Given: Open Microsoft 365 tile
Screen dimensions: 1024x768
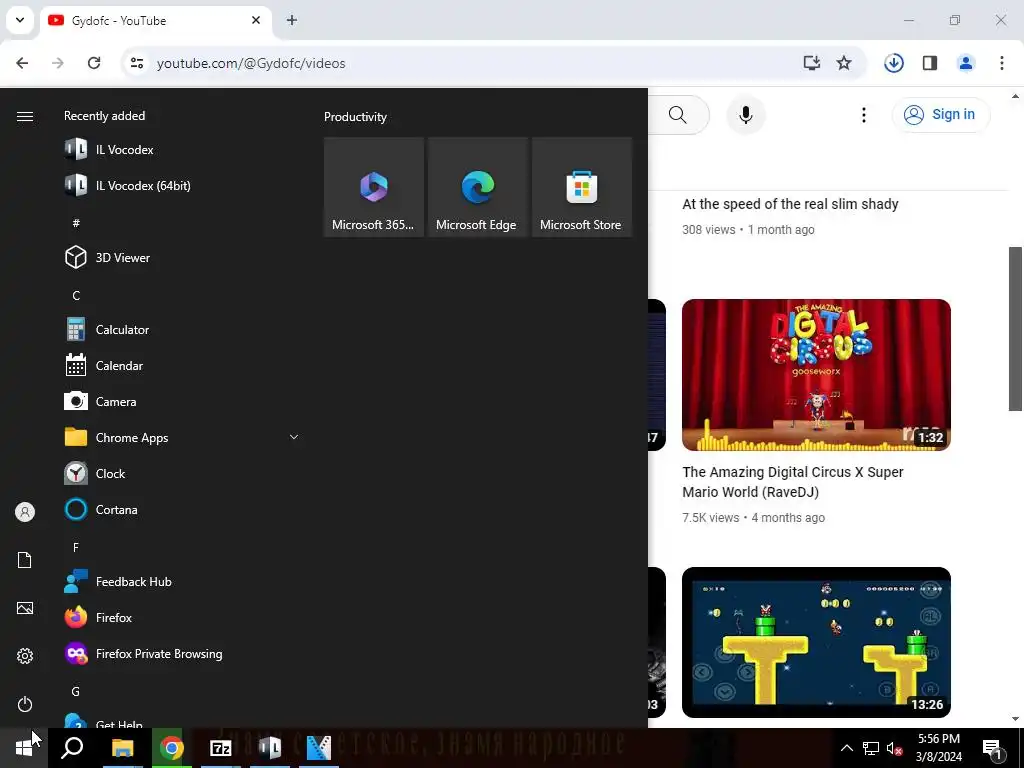Looking at the screenshot, I should point(374,187).
